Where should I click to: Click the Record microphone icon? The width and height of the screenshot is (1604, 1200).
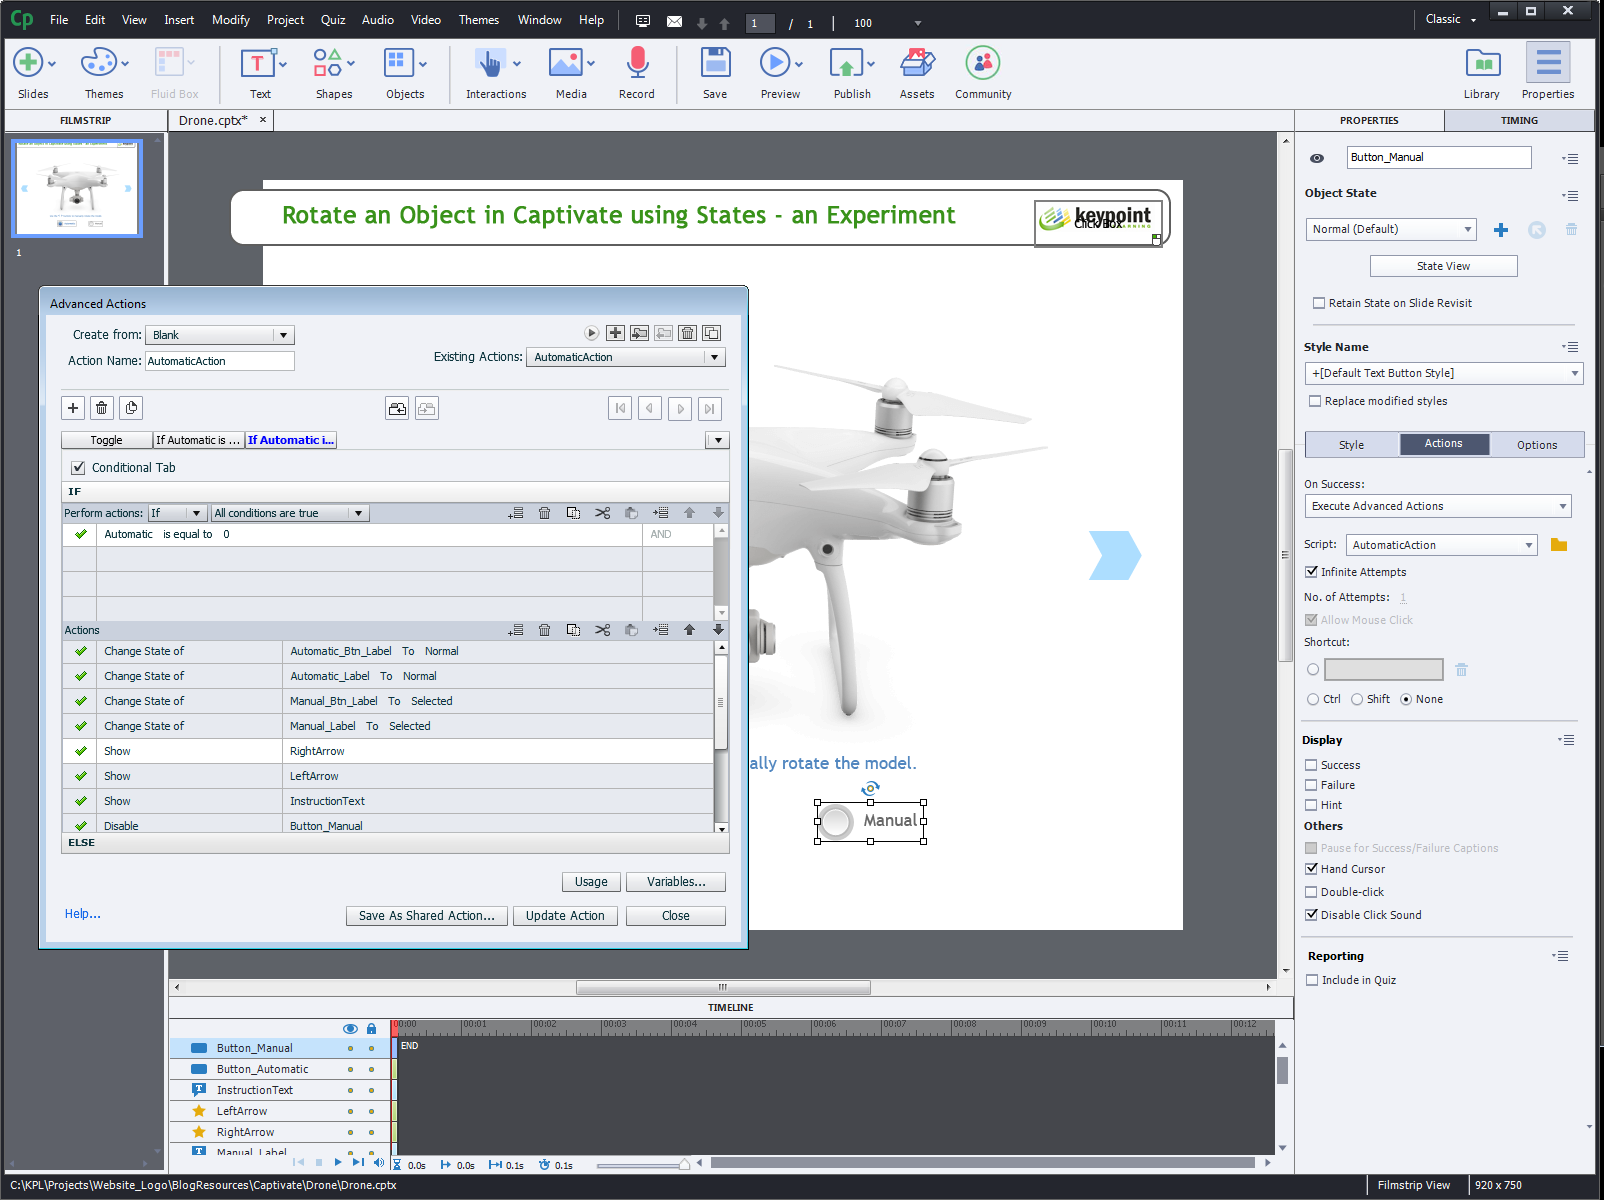point(636,64)
